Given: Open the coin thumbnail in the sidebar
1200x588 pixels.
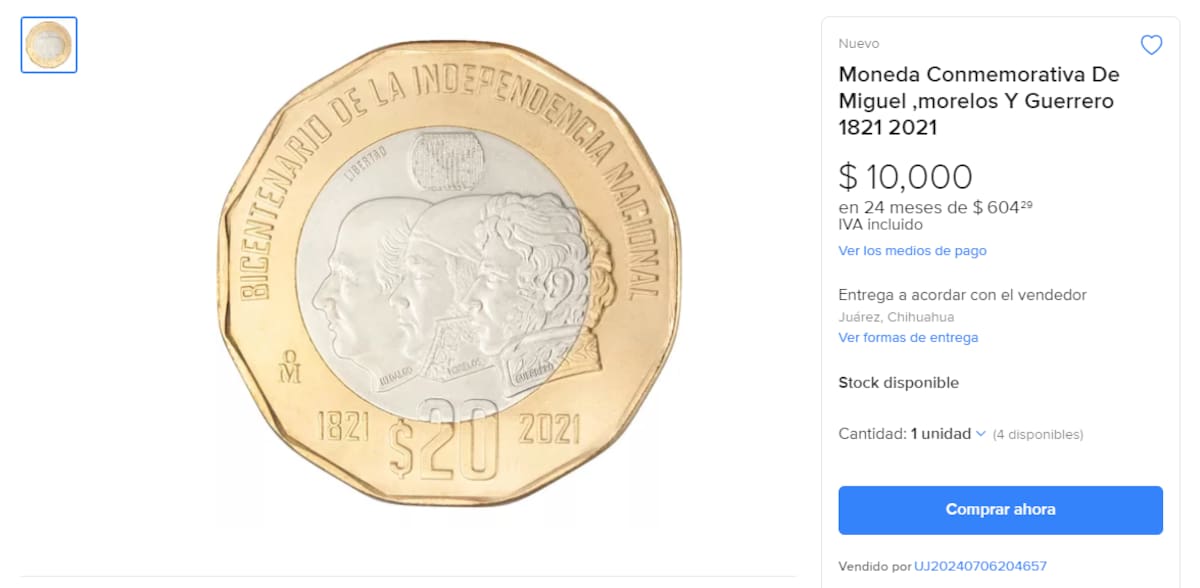Looking at the screenshot, I should pos(48,44).
